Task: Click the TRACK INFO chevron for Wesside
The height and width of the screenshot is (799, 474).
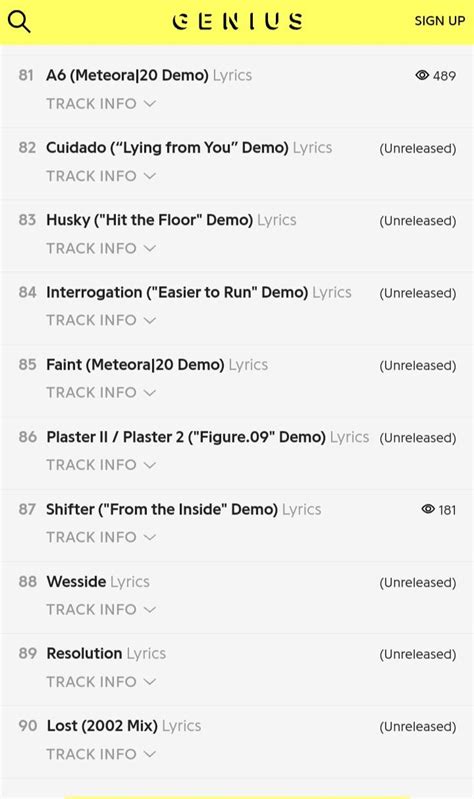Action: tap(150, 610)
